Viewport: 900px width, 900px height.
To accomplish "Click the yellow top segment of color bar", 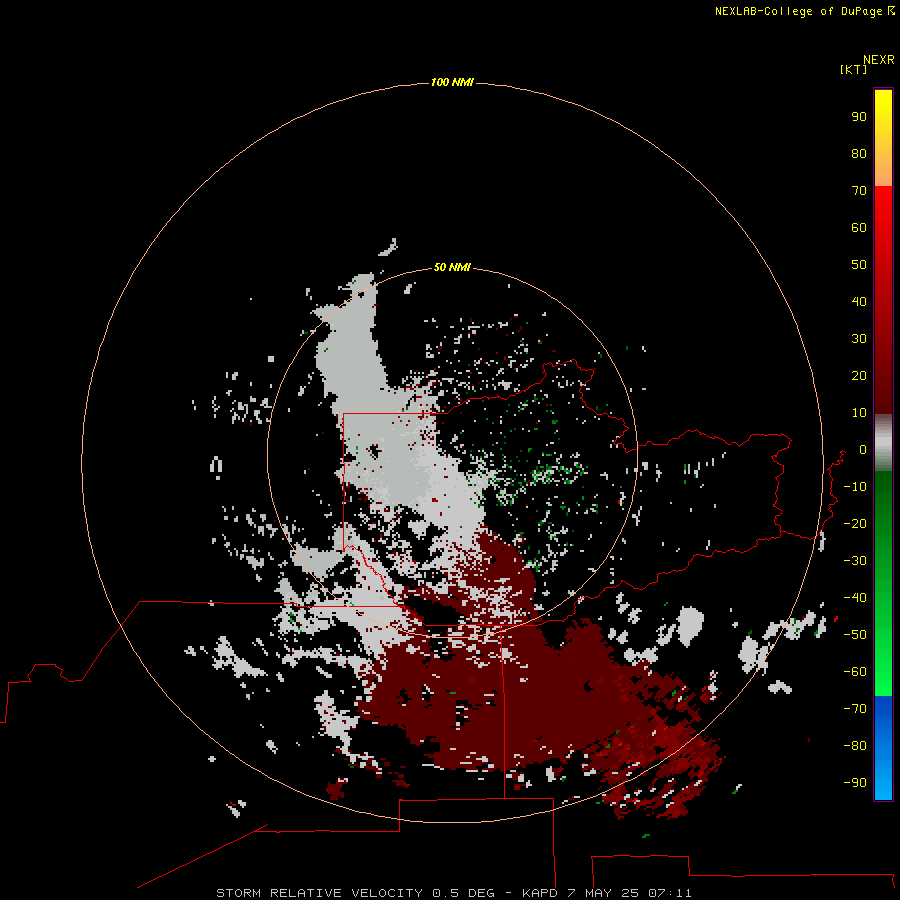I will click(x=883, y=138).
